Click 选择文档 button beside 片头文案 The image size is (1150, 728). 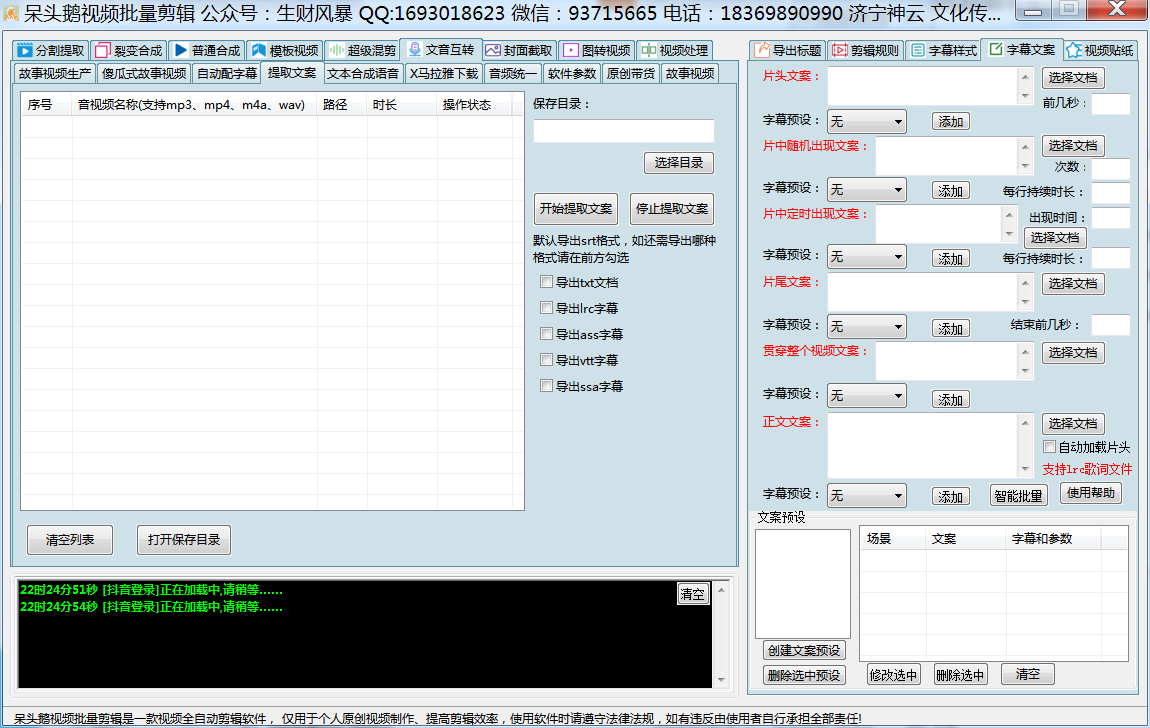tap(1073, 78)
